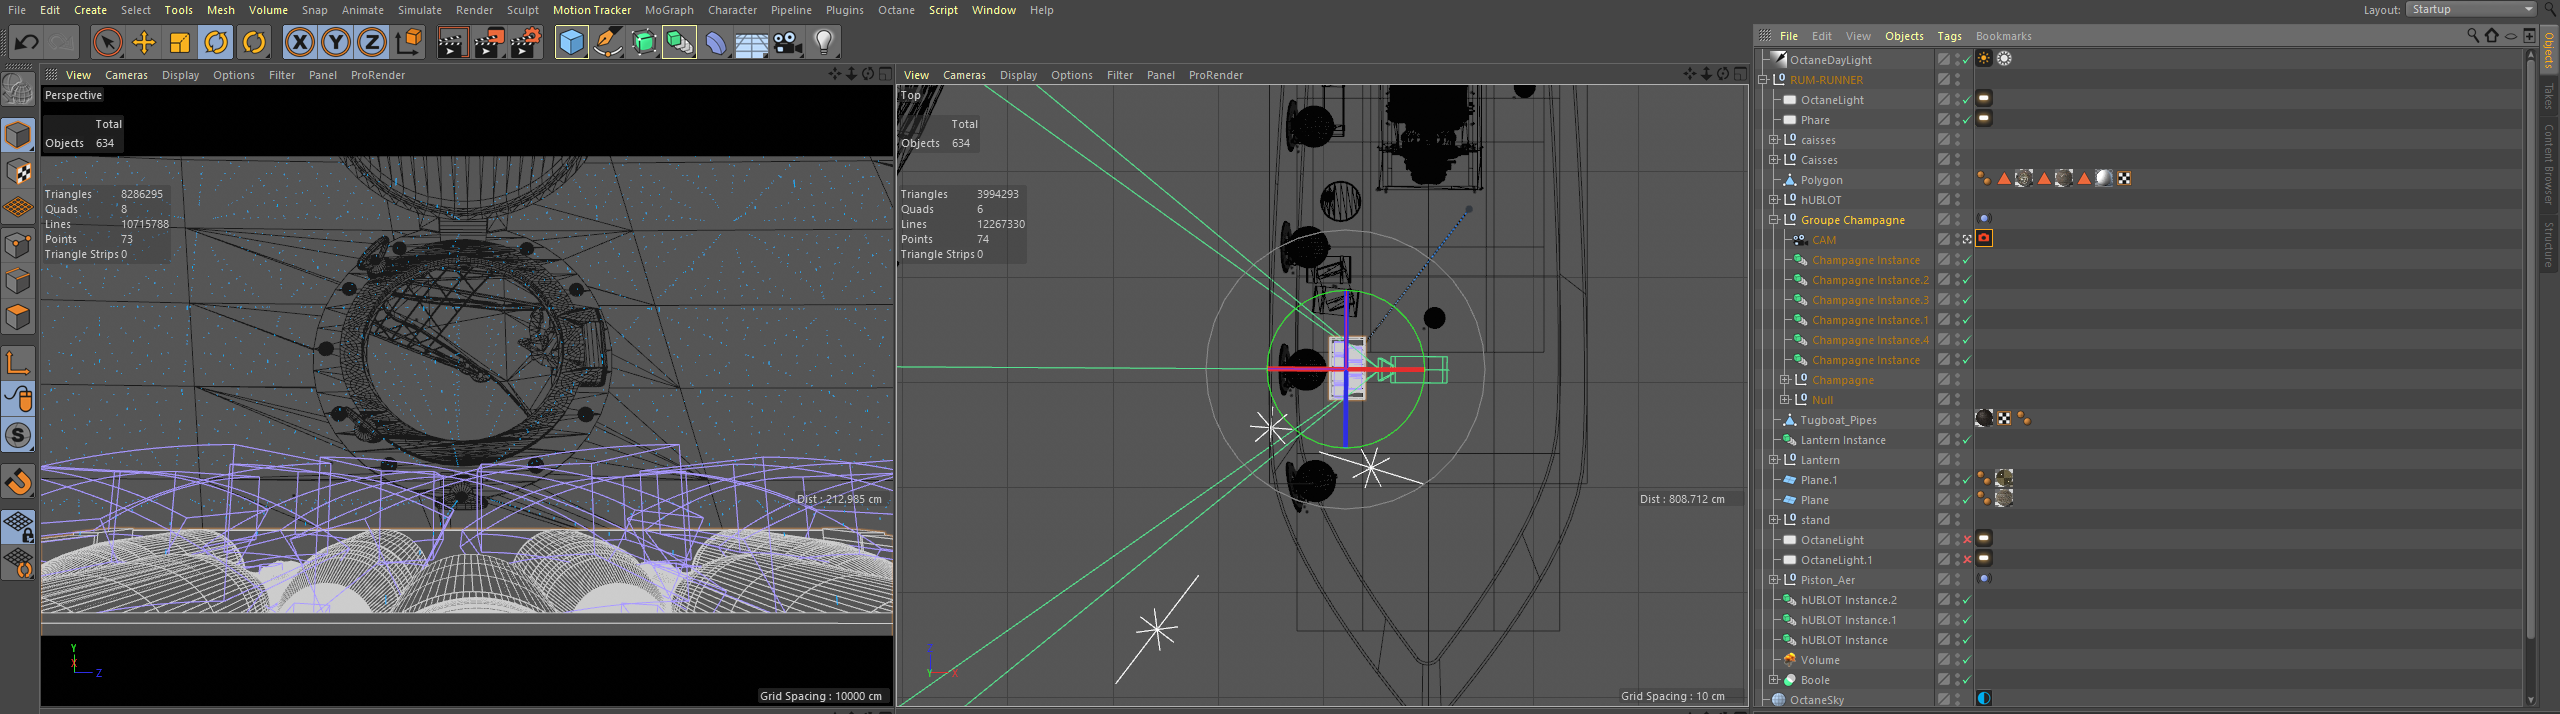Enable Texture mode in left palette

(x=18, y=171)
